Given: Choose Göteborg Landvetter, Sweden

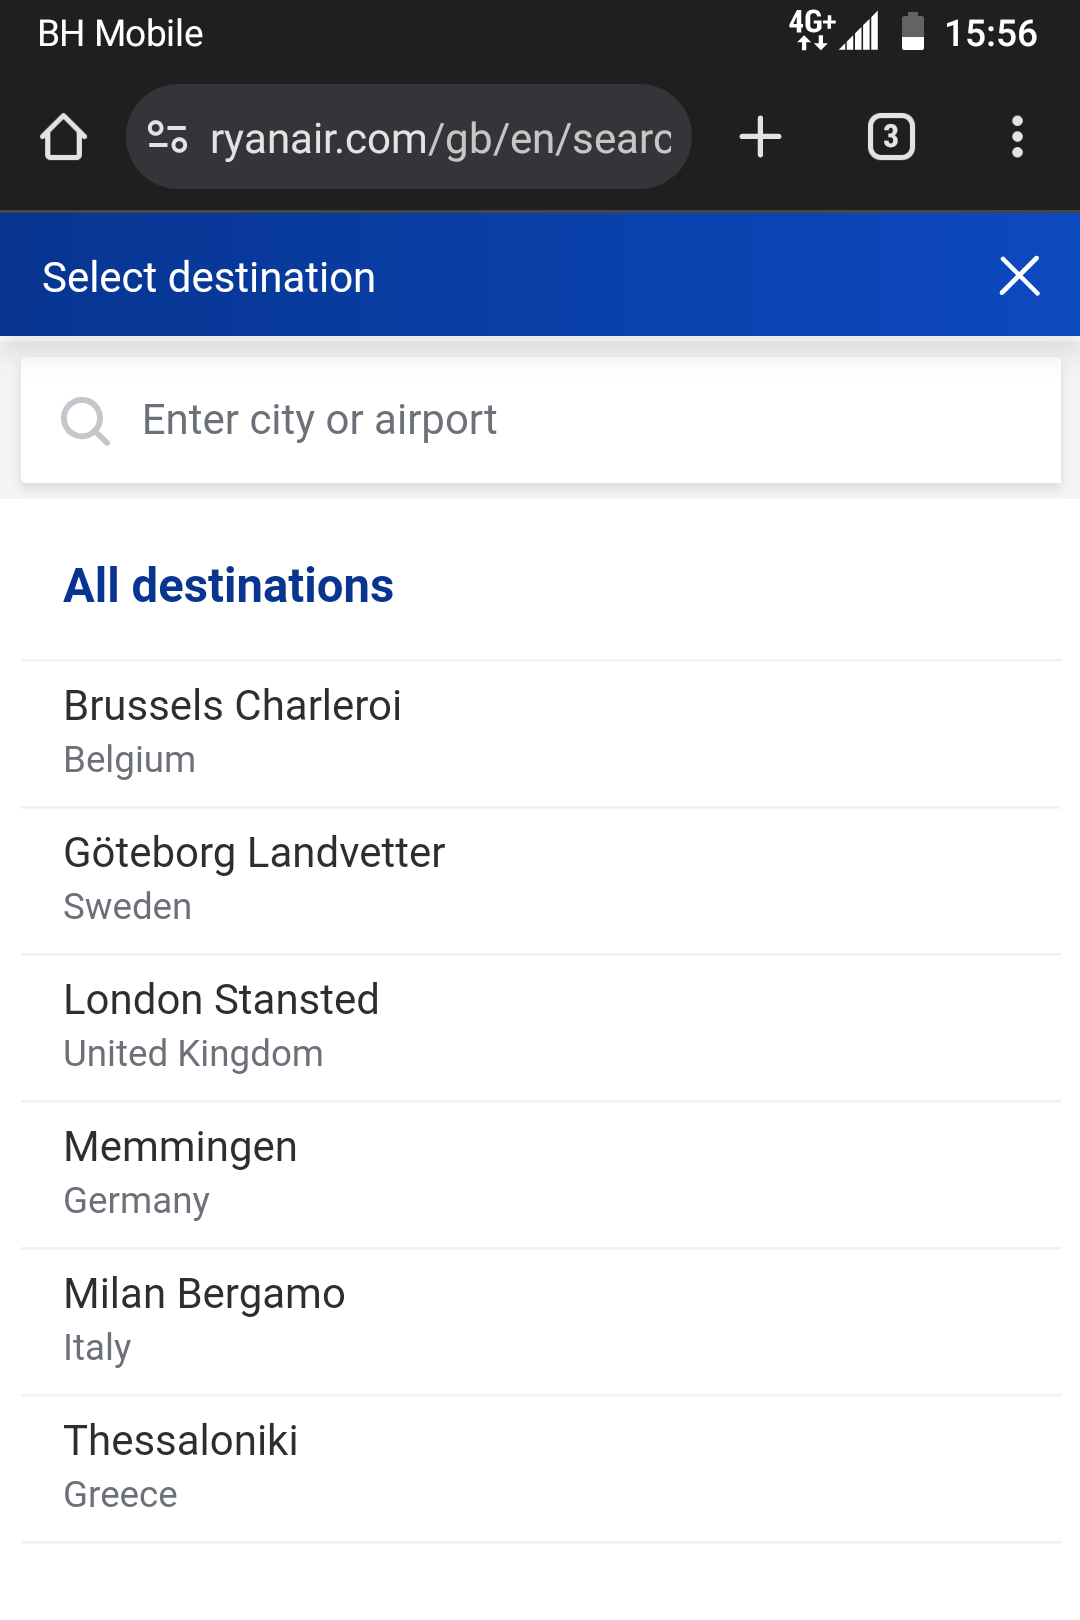Looking at the screenshot, I should [x=541, y=881].
